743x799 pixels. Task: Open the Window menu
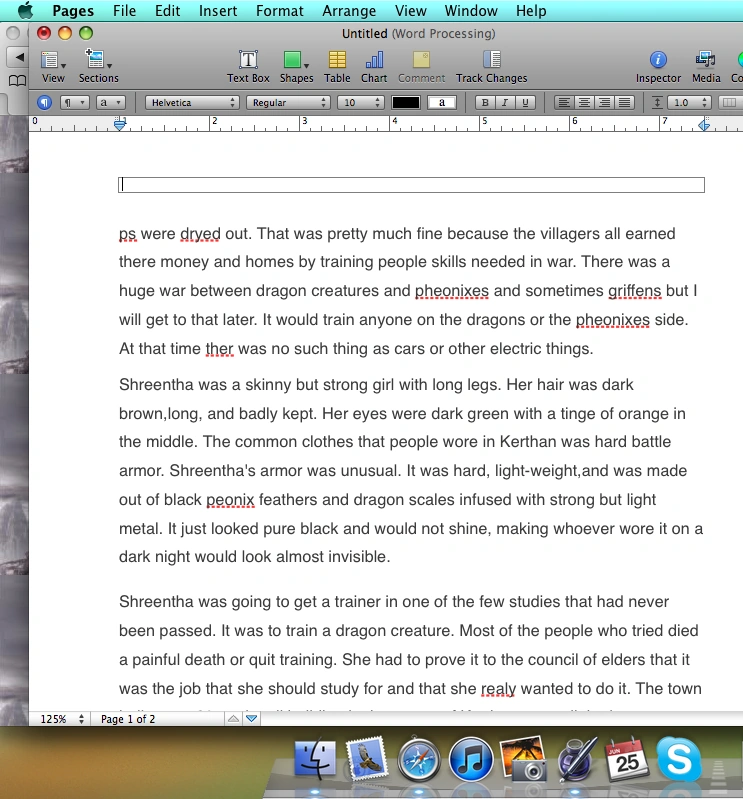pyautogui.click(x=471, y=11)
